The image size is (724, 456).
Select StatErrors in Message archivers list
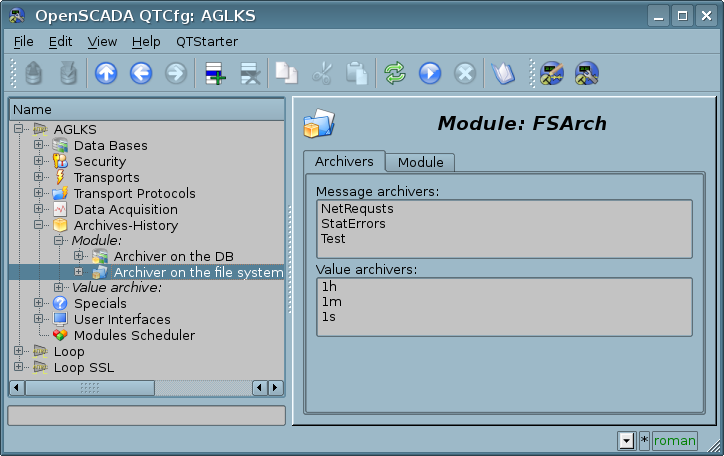point(353,224)
